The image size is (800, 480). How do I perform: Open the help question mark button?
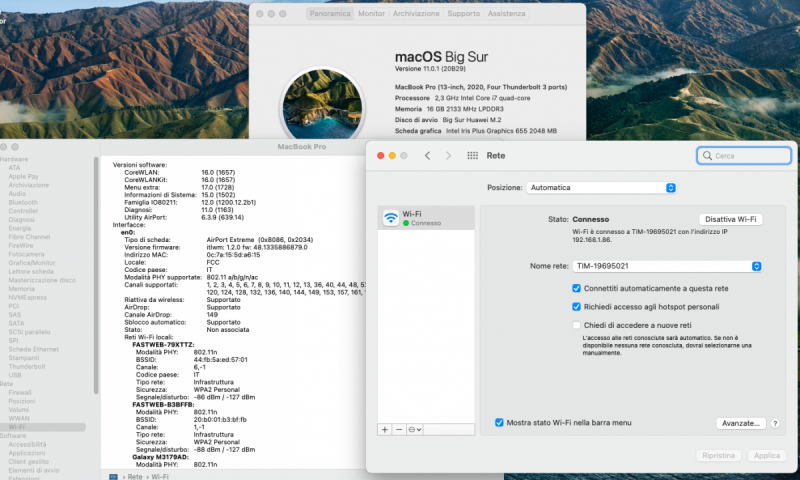[775, 424]
